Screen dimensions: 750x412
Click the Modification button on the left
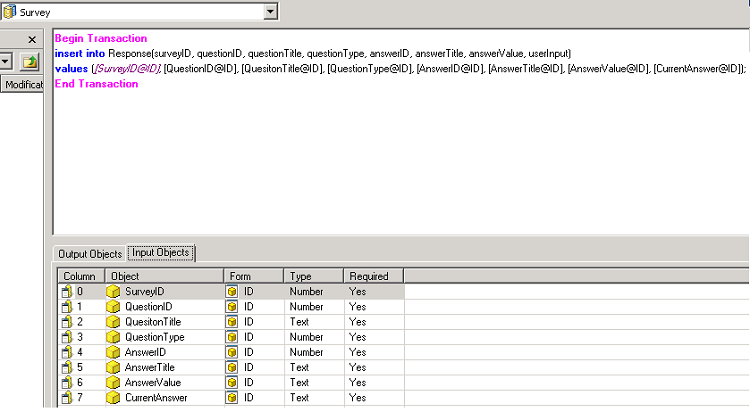click(21, 85)
